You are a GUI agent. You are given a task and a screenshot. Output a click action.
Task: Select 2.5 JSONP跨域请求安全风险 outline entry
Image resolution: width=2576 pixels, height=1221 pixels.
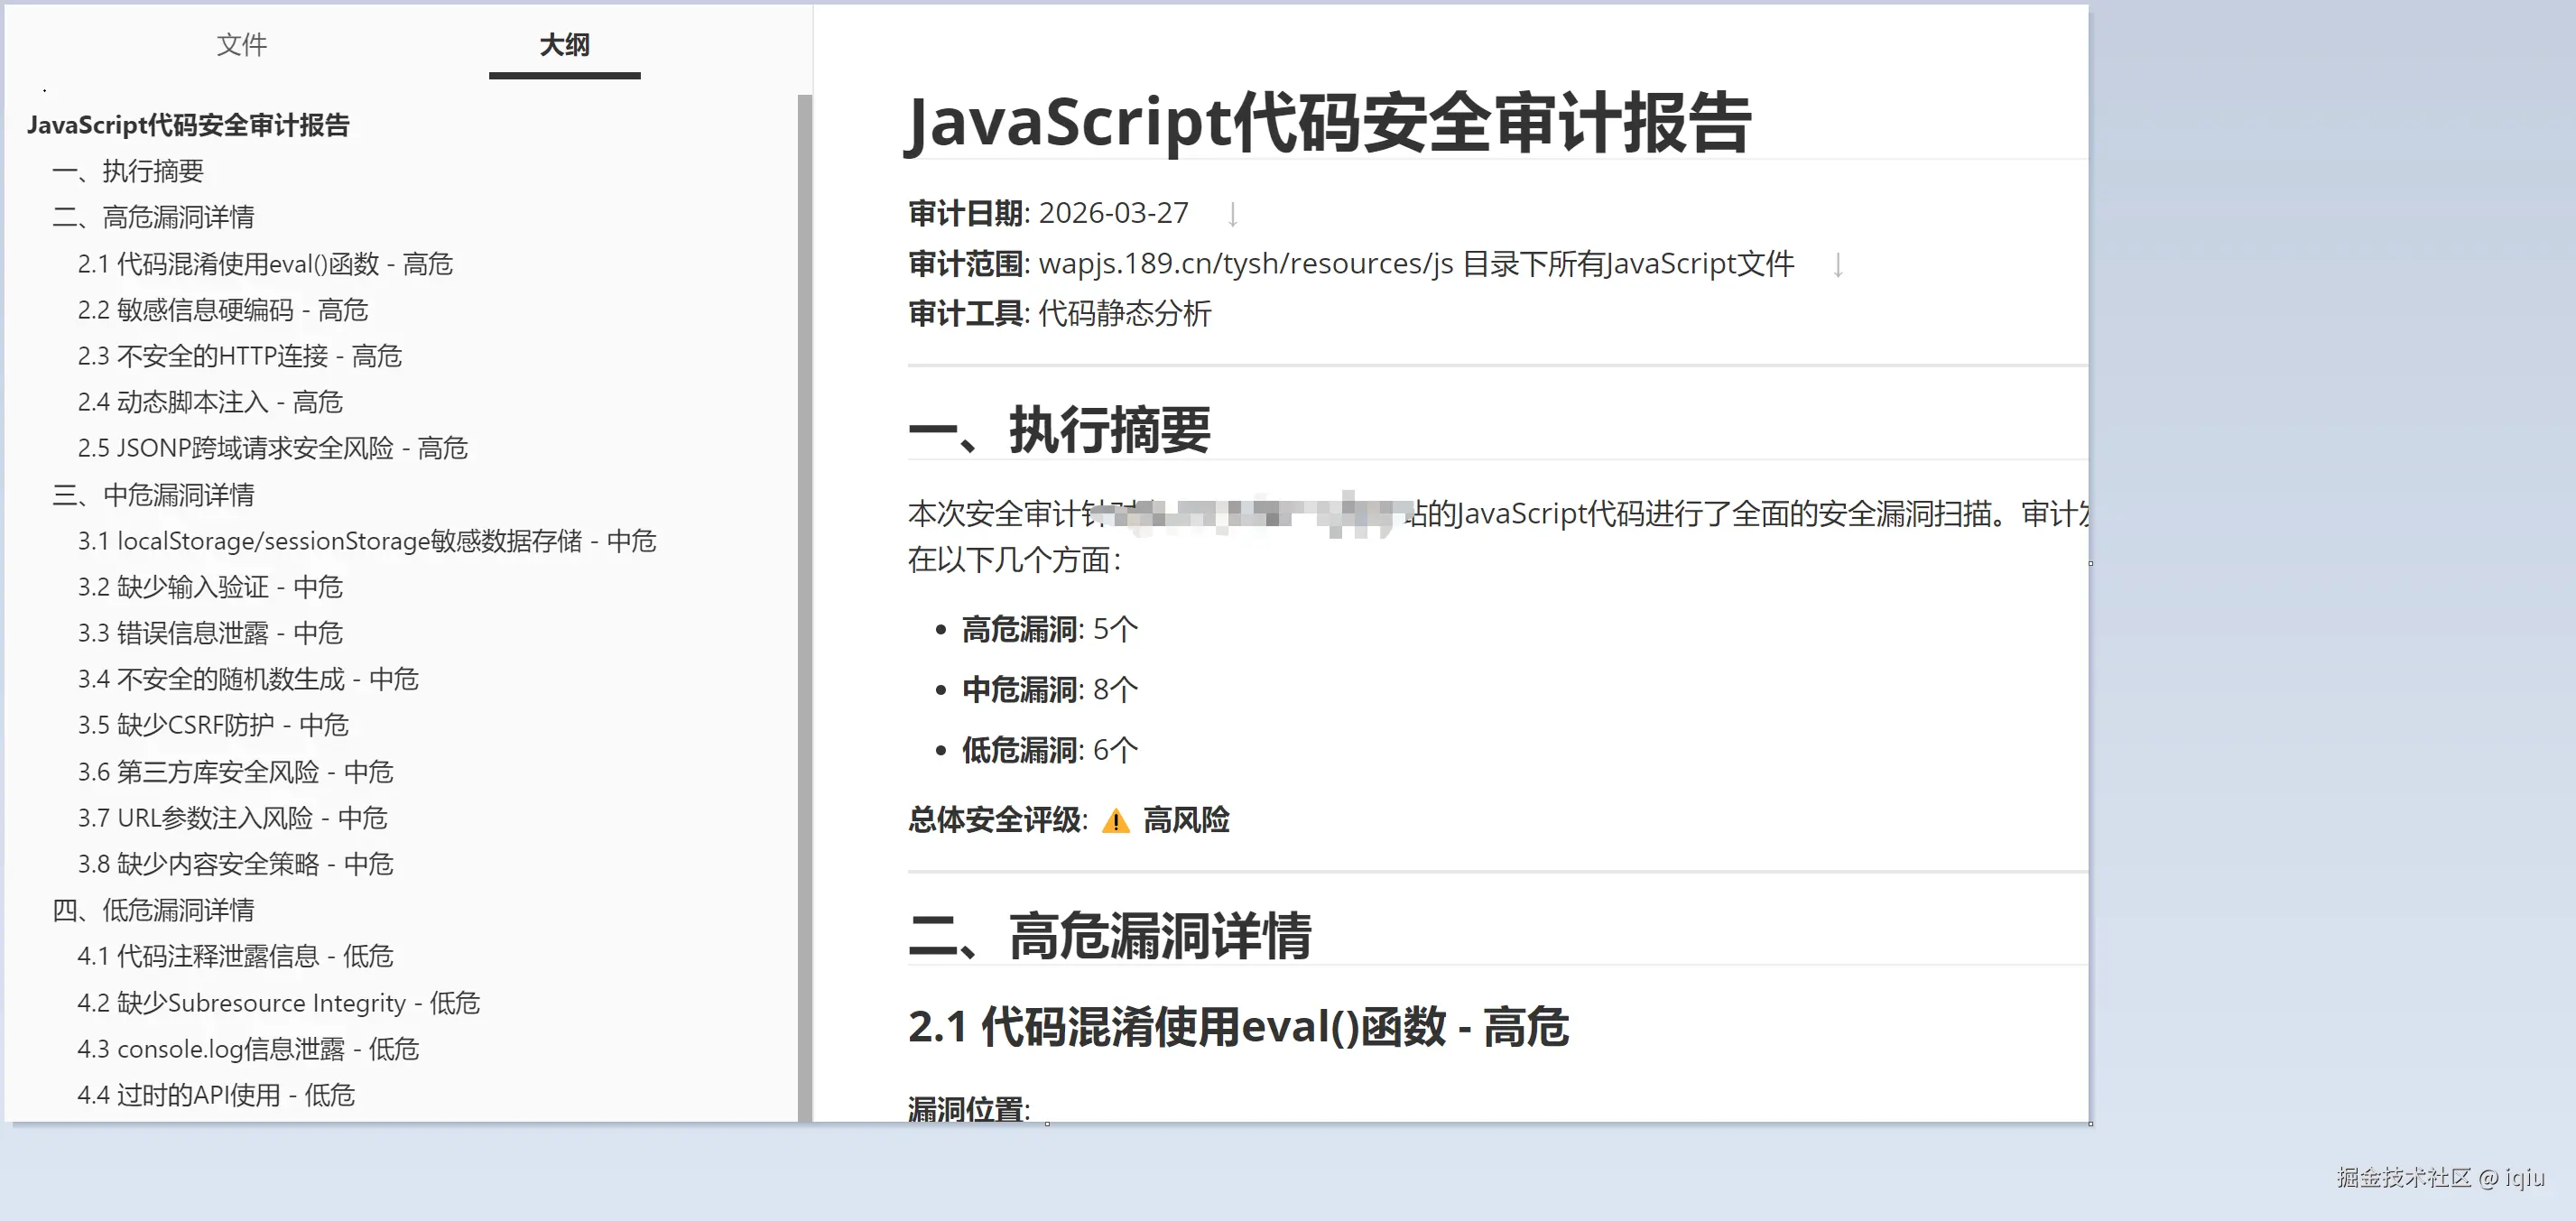[x=272, y=448]
